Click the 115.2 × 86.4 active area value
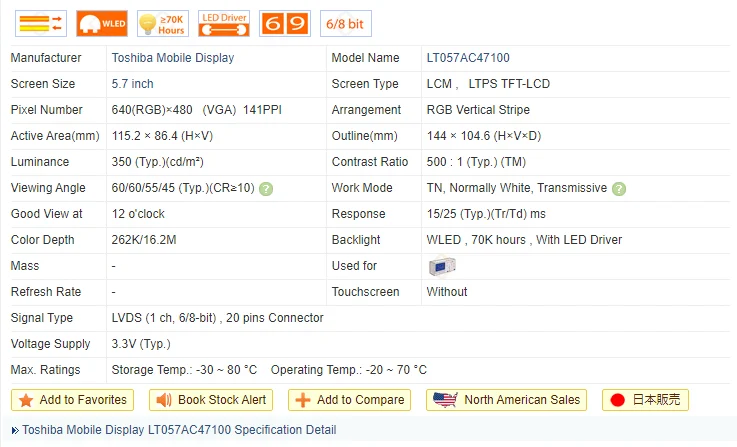Image resolution: width=737 pixels, height=447 pixels. click(x=162, y=136)
